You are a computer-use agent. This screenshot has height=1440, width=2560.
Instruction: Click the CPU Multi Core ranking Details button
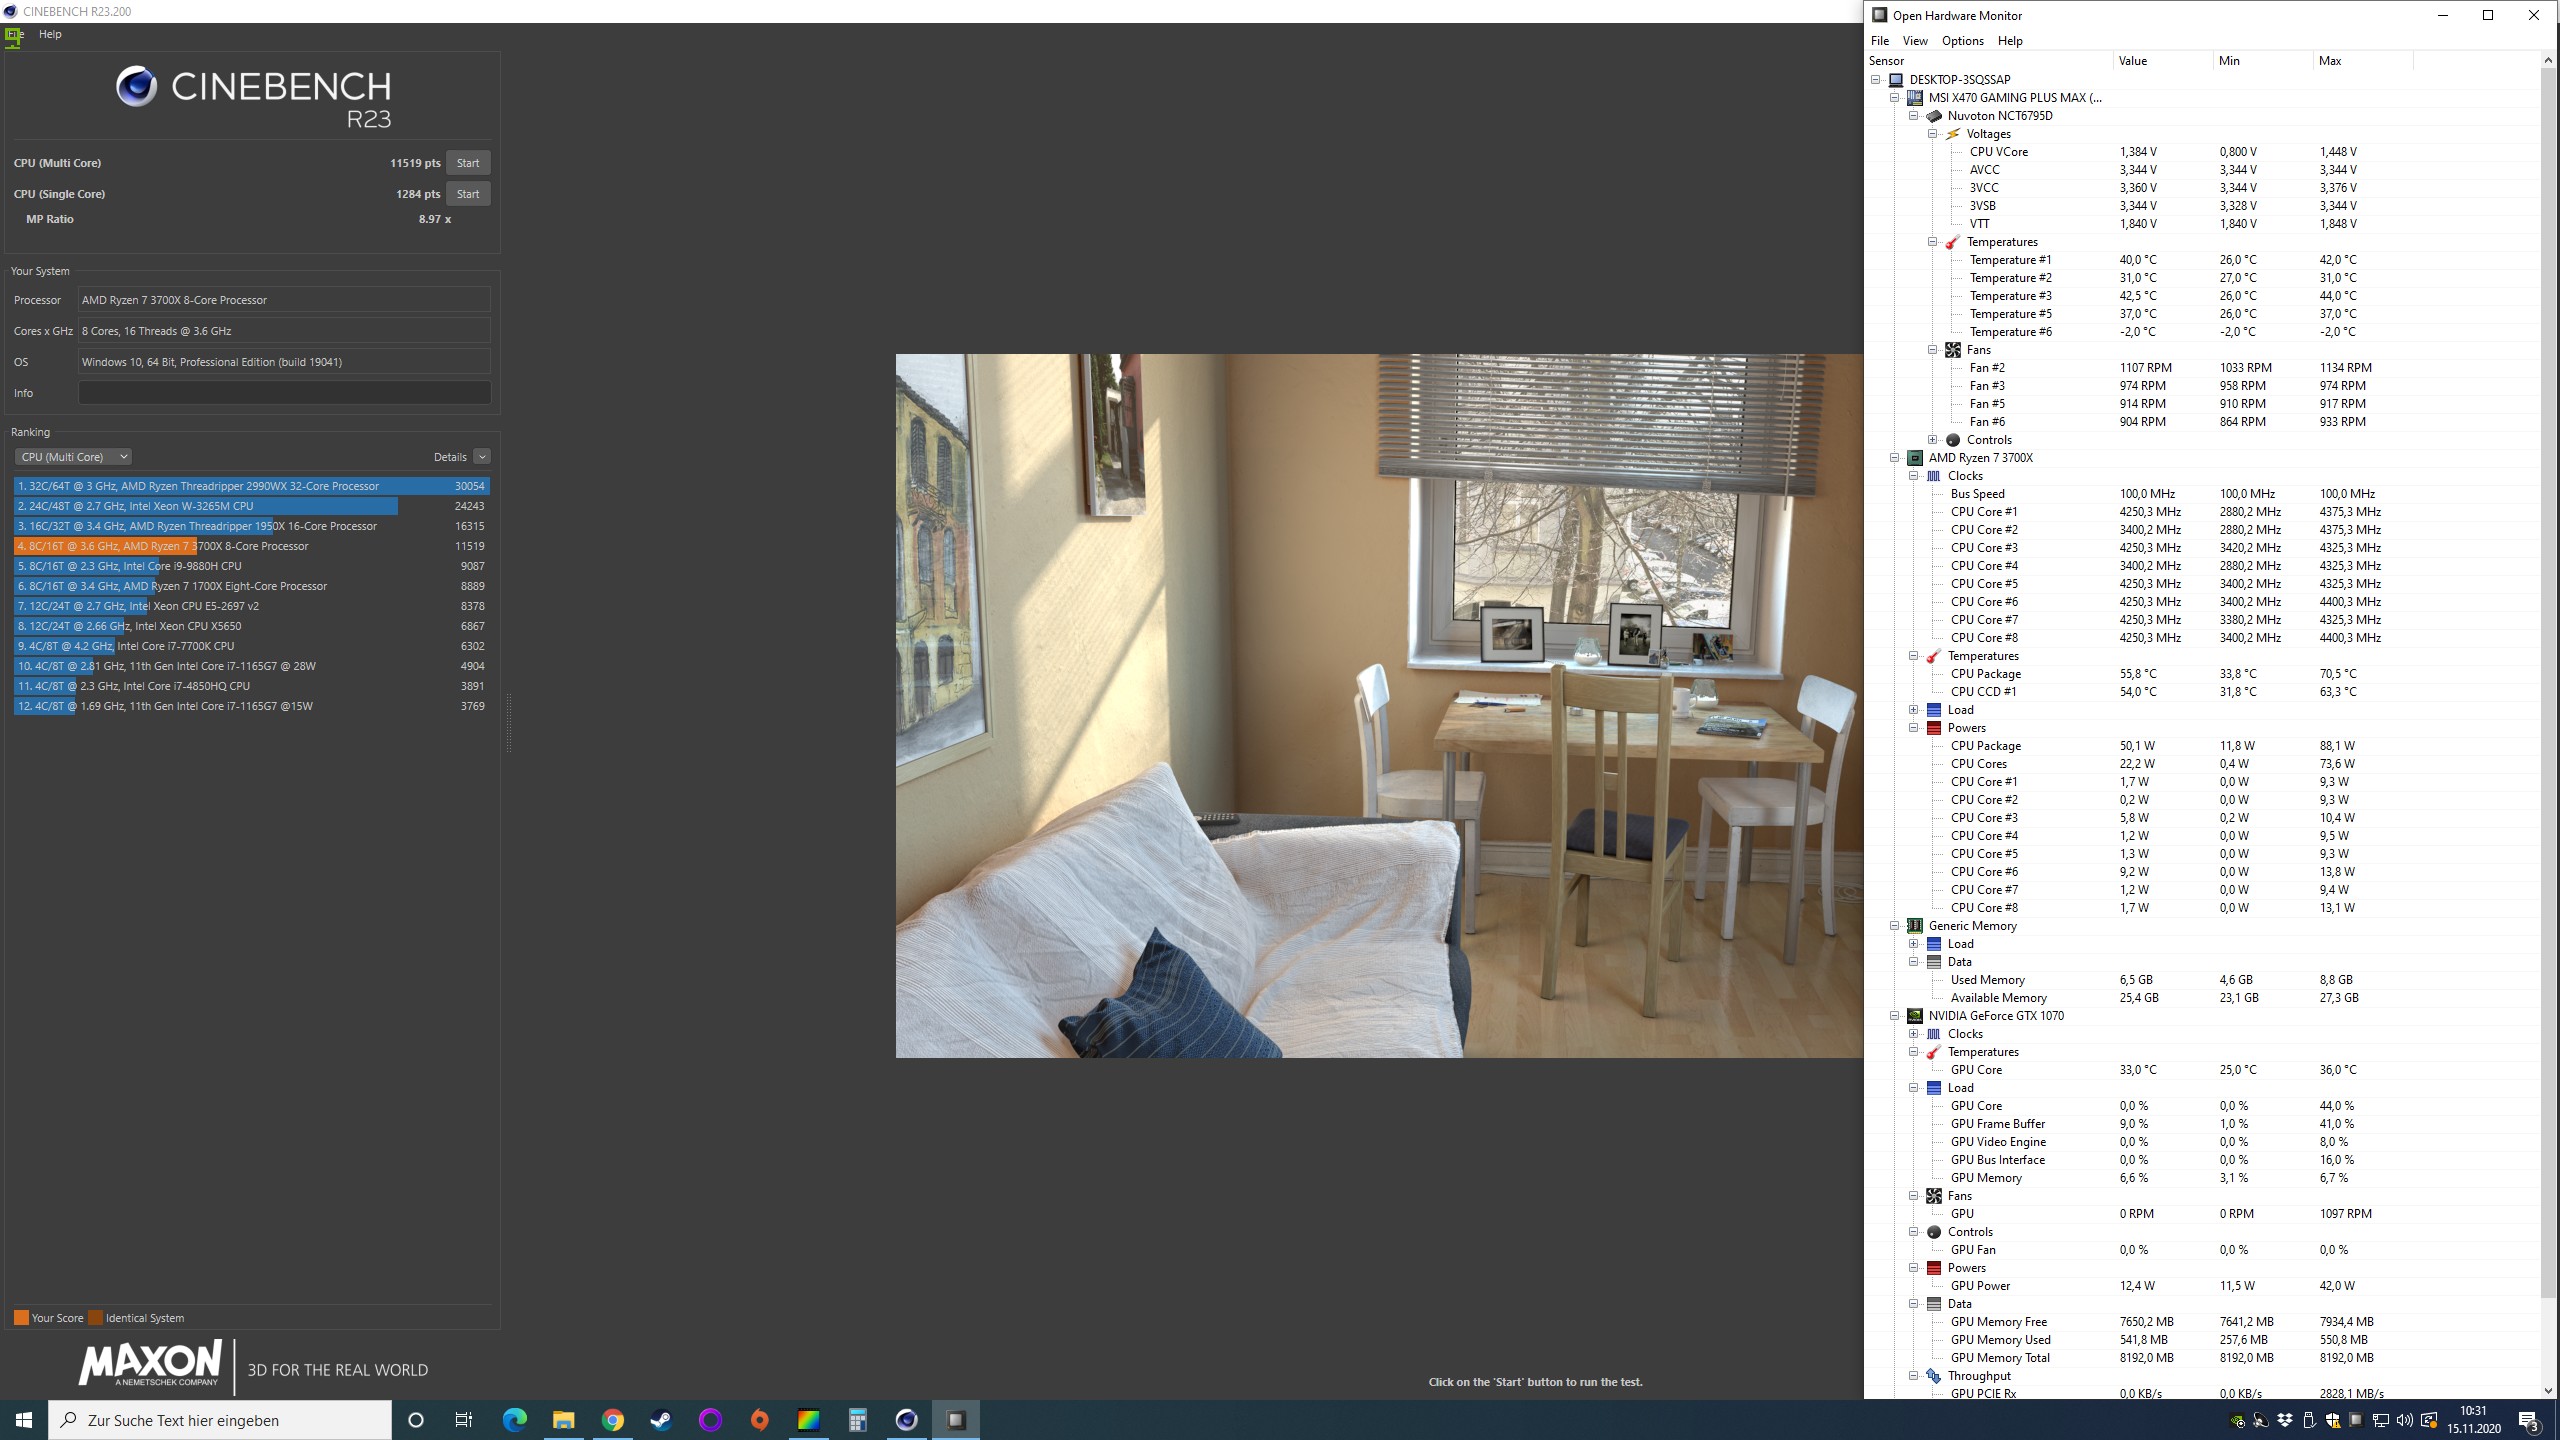(448, 455)
